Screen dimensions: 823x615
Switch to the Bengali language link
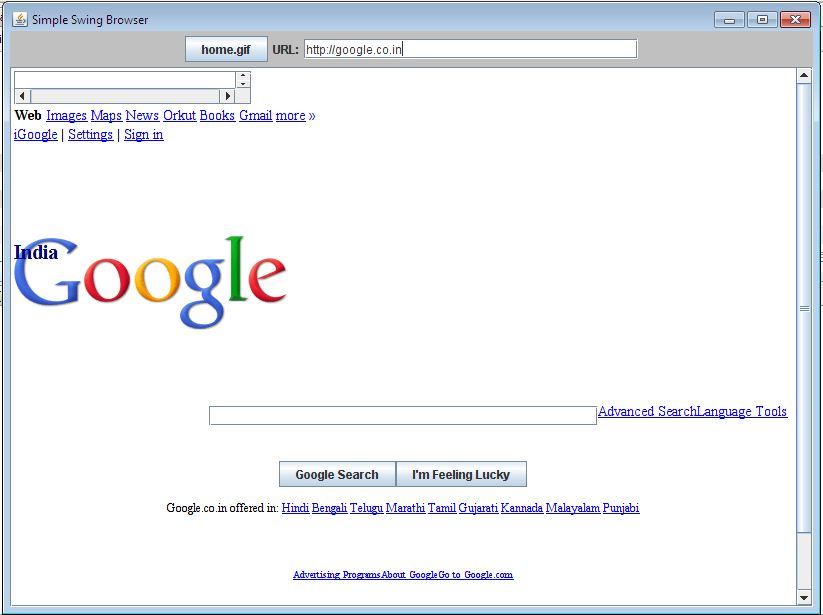(x=329, y=508)
